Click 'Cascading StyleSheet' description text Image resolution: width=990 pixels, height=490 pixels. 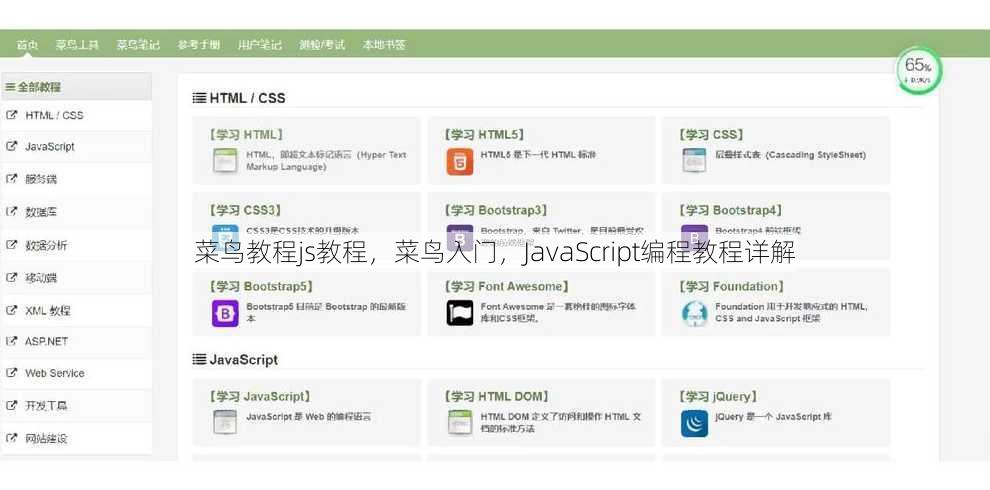point(816,155)
